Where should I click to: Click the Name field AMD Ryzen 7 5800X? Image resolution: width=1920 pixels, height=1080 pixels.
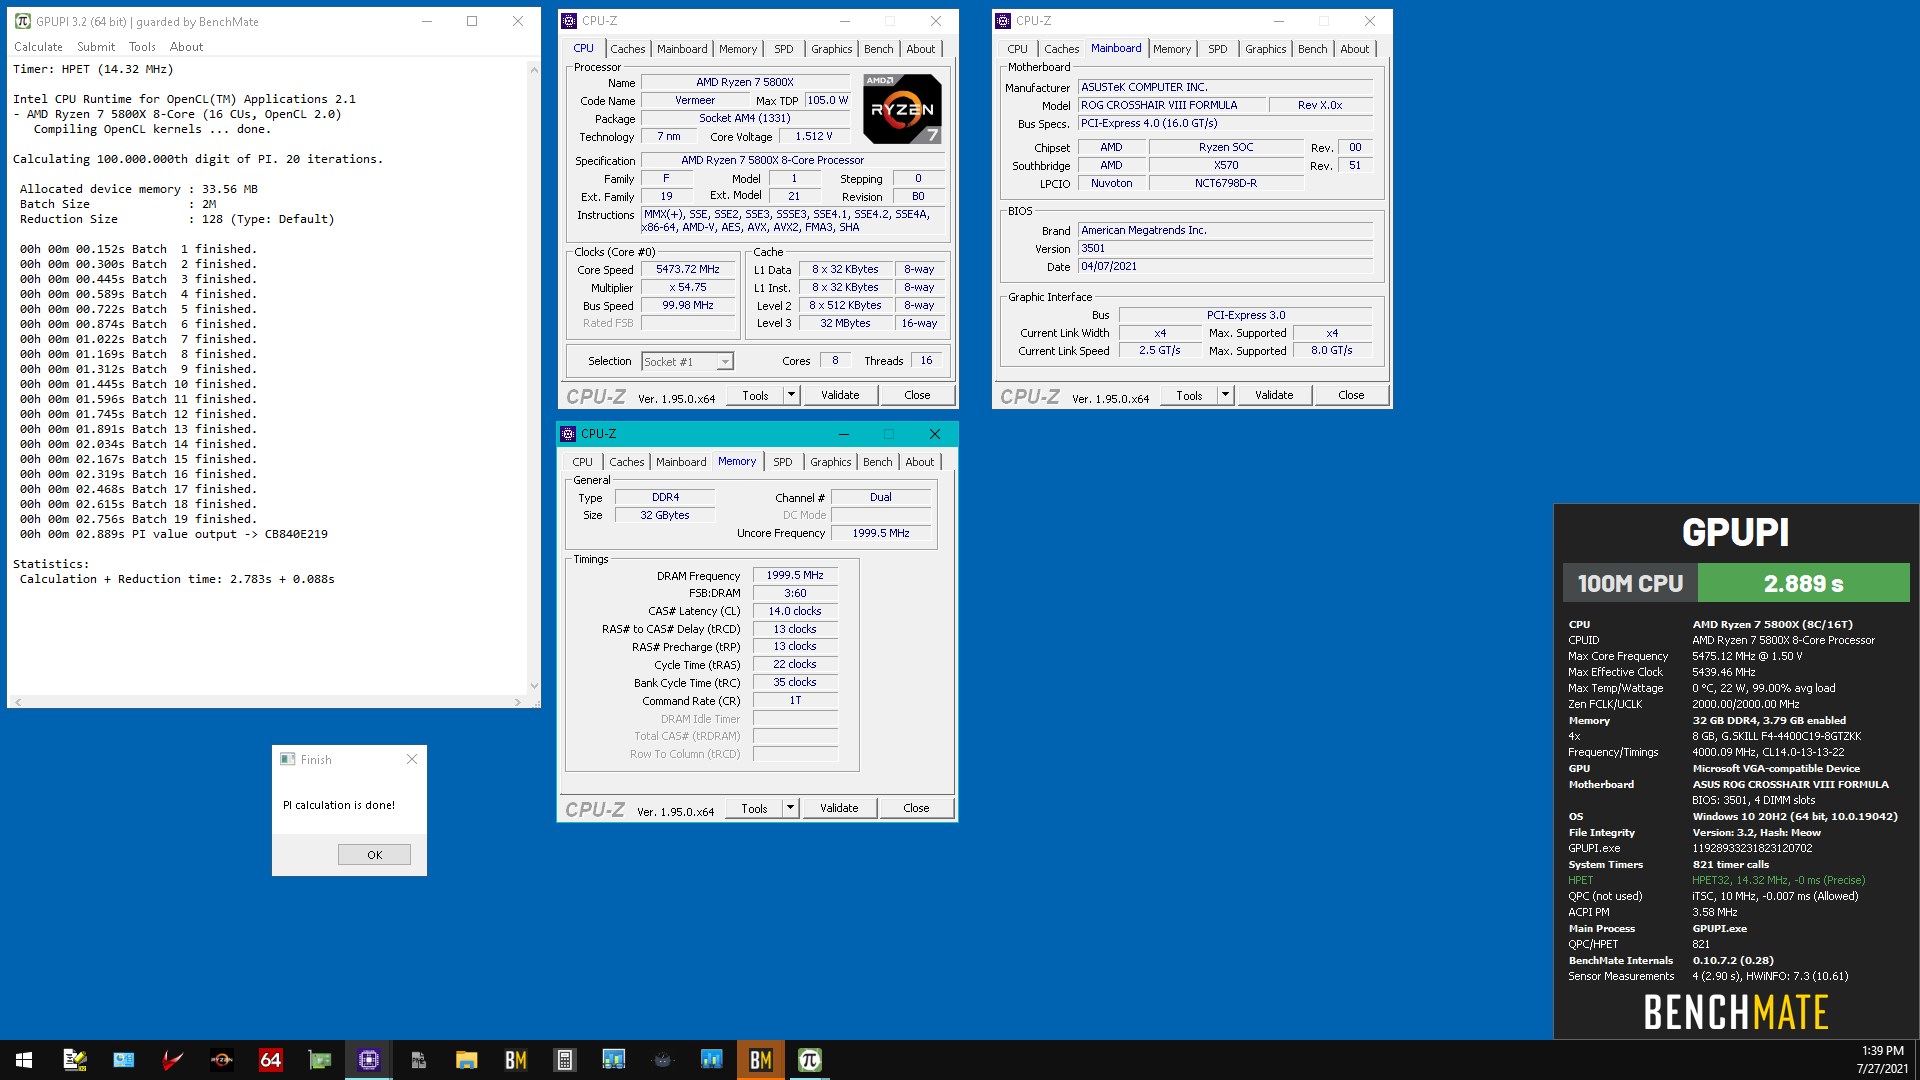tap(745, 83)
